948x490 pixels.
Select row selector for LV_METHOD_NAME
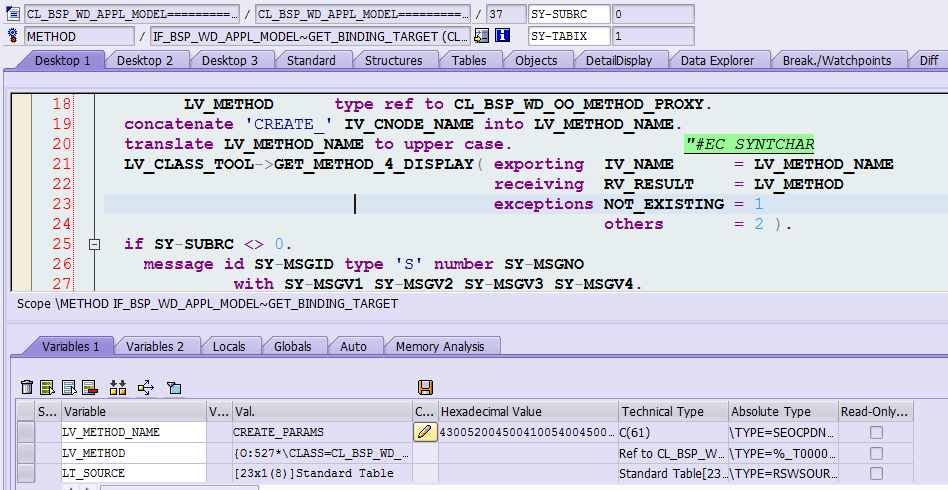coord(25,432)
